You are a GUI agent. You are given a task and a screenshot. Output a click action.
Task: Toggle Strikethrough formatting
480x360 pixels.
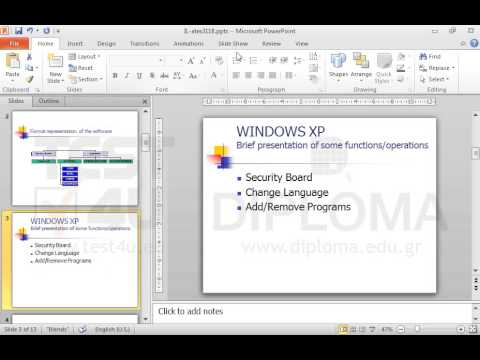pyautogui.click(x=164, y=76)
